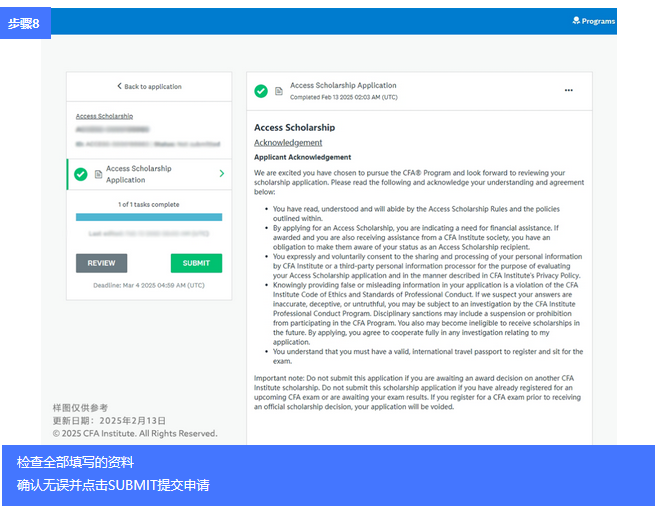655x506 pixels.
Task: Go back via the Back to application arrow
Action: [119, 86]
